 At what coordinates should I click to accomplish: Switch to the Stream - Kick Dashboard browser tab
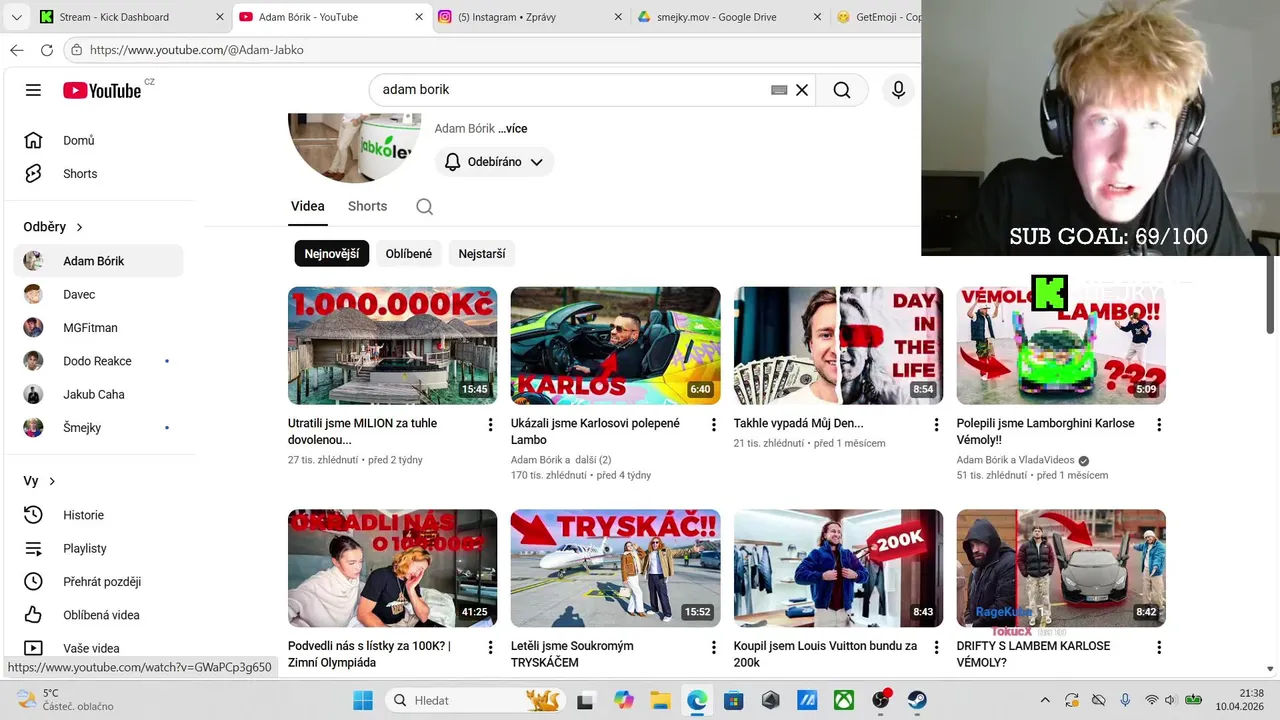tap(132, 17)
